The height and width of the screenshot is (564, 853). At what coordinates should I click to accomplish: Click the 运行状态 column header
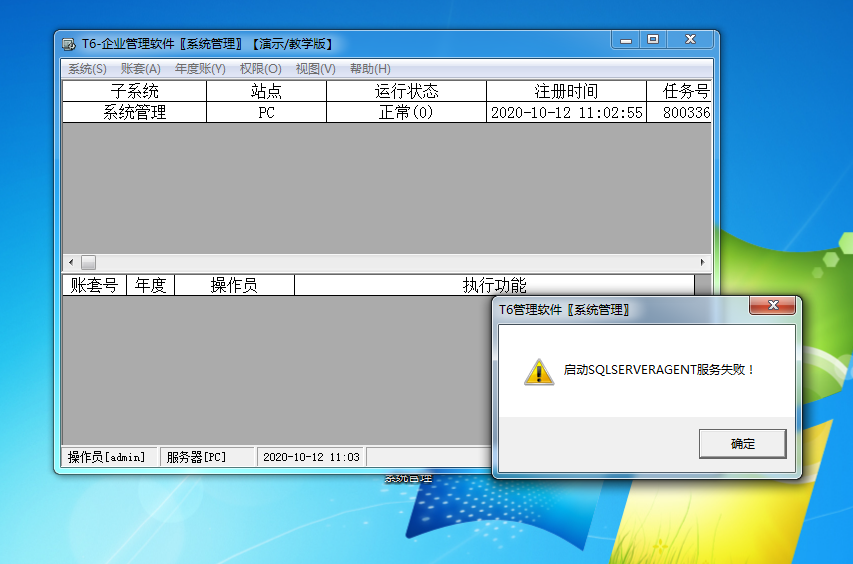(406, 91)
